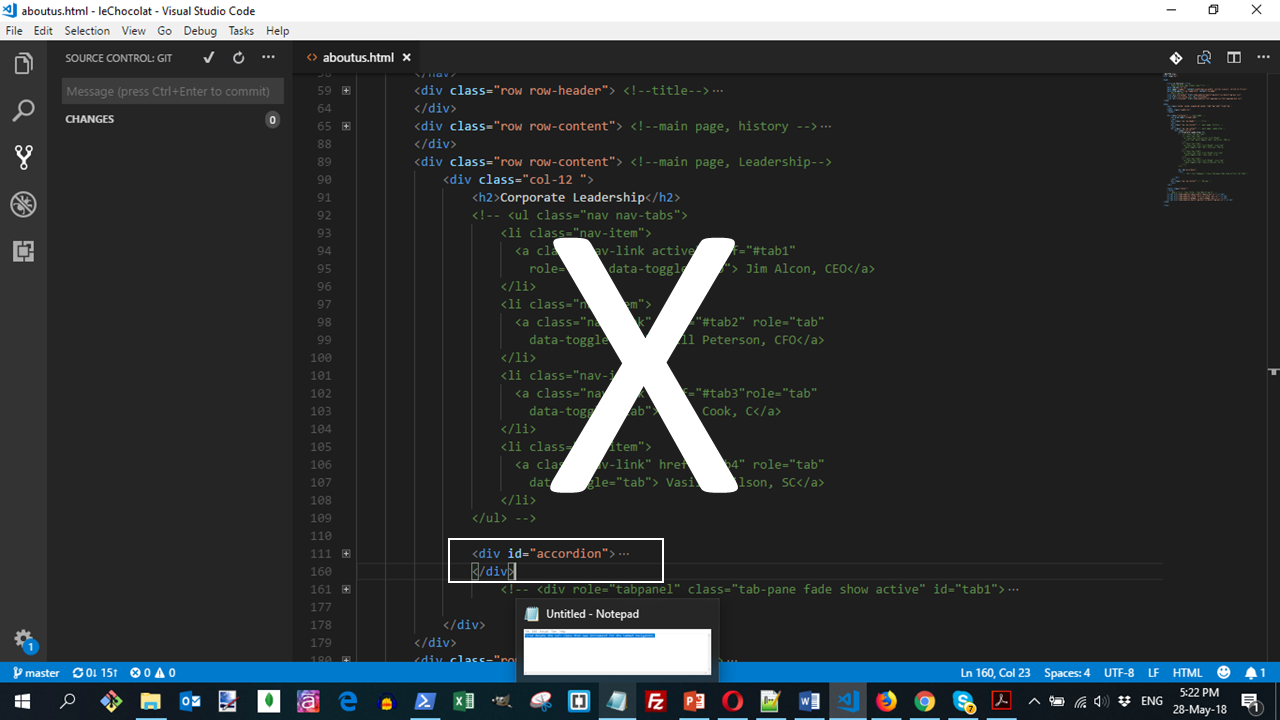Click the changes count badge 0
Screen dimensions: 1280x720
[272, 120]
